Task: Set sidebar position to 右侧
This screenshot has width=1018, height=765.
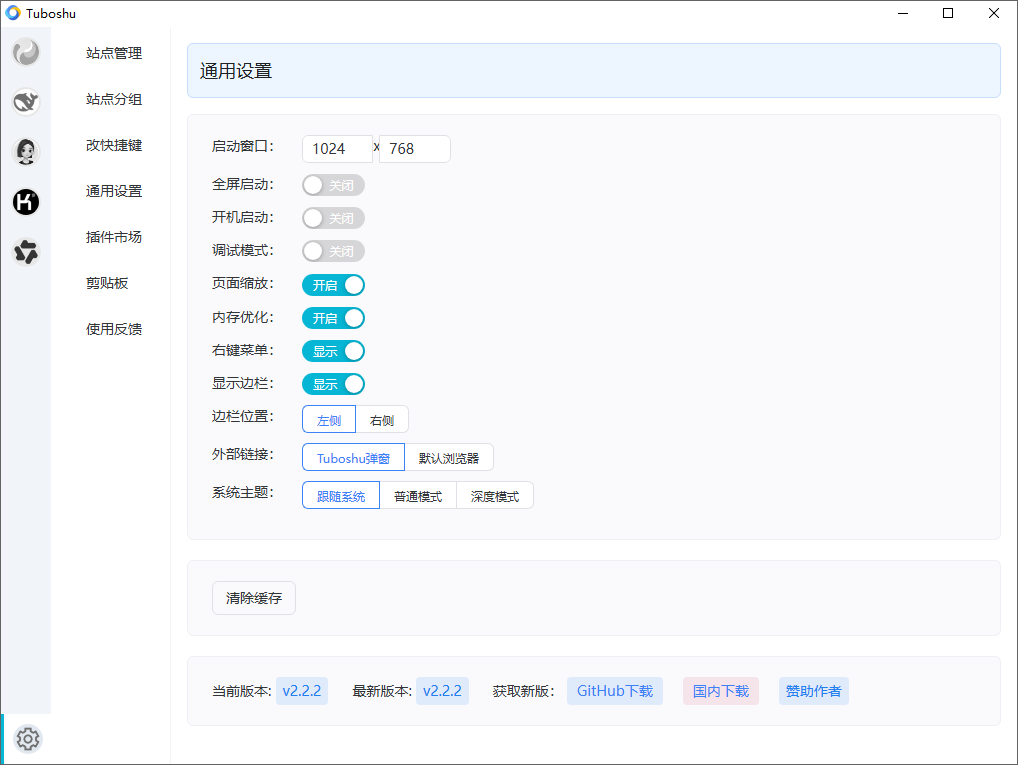Action: click(x=382, y=420)
